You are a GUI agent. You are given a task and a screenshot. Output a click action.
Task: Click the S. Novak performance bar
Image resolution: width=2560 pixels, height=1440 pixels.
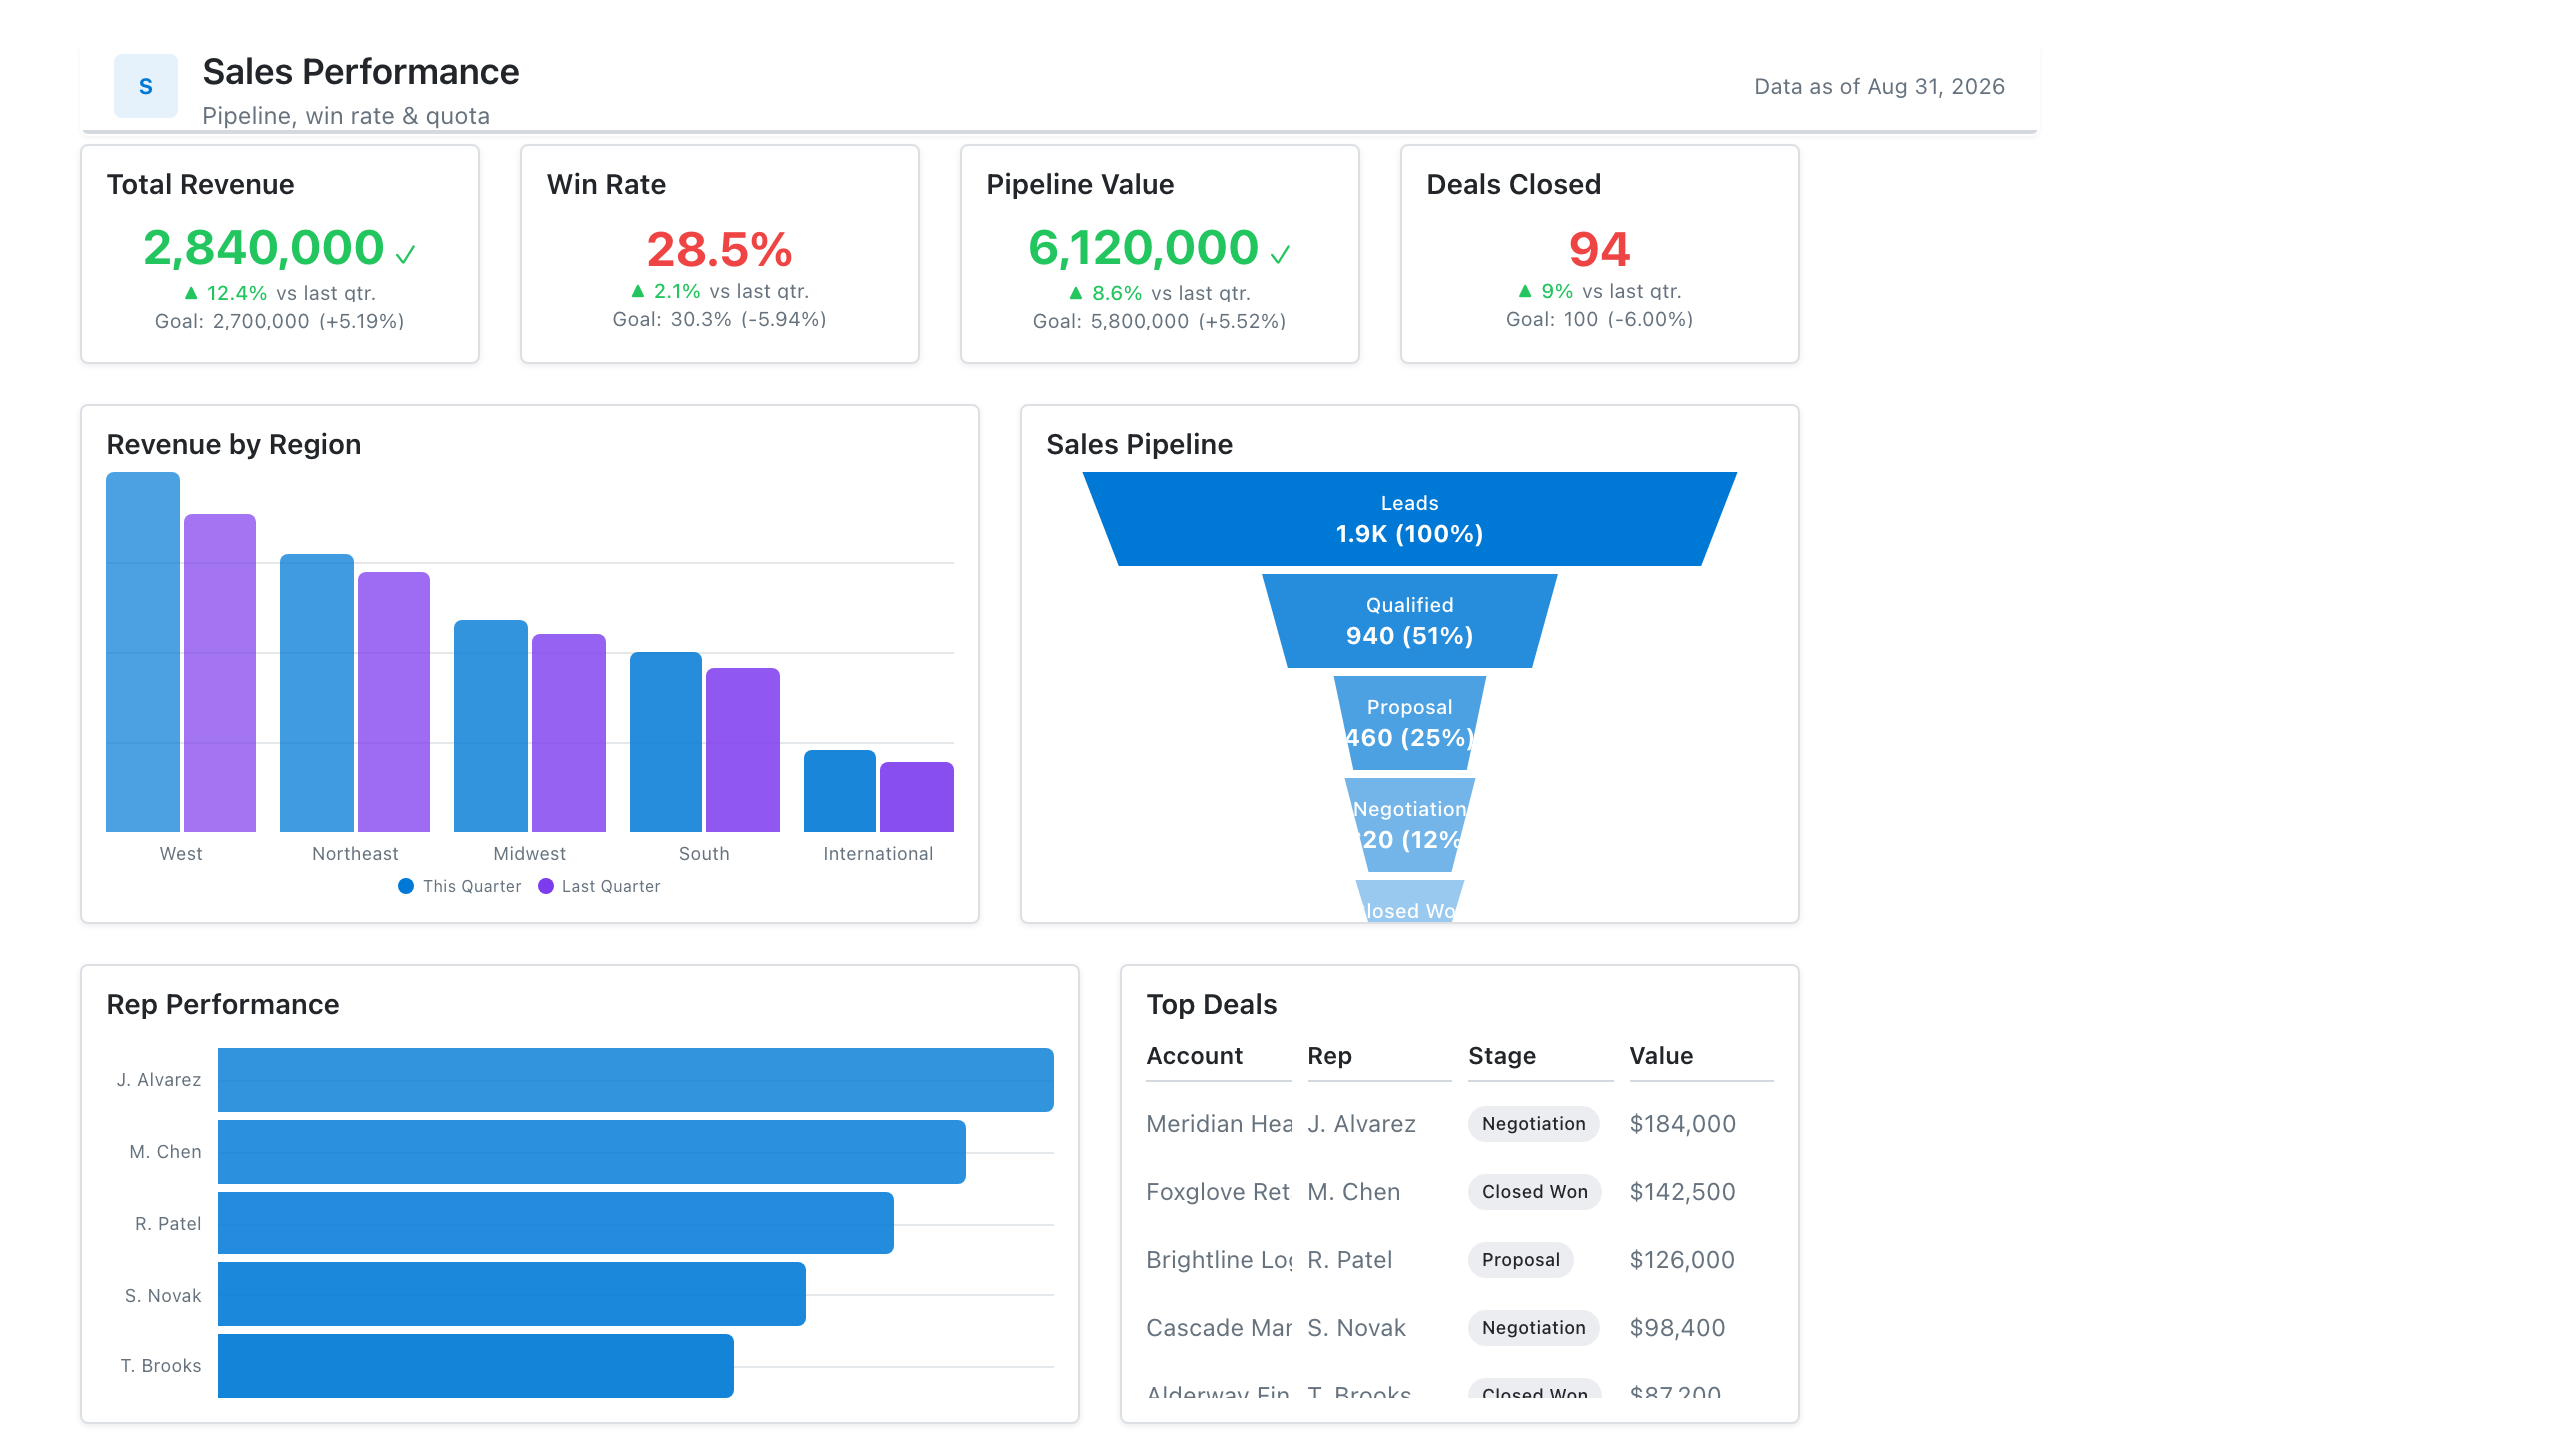[x=512, y=1294]
